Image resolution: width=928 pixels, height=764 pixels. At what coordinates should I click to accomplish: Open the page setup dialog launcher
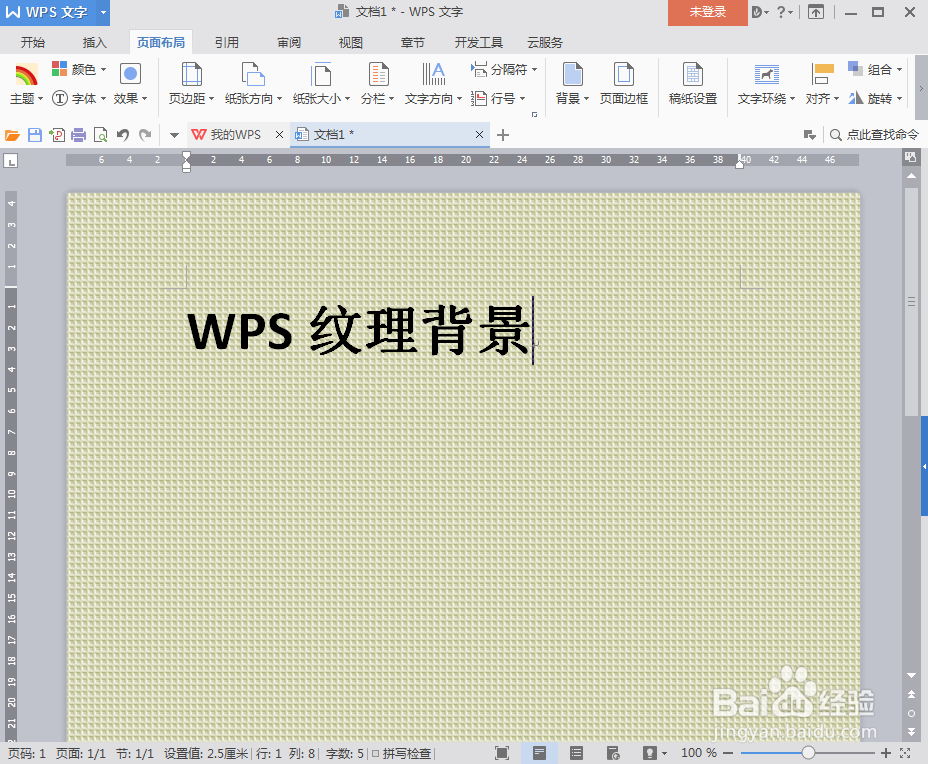coord(534,114)
